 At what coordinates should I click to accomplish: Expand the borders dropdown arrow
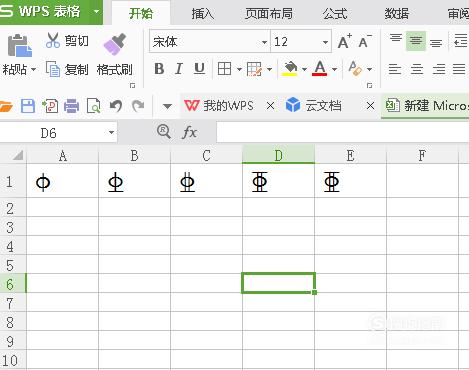click(x=239, y=69)
